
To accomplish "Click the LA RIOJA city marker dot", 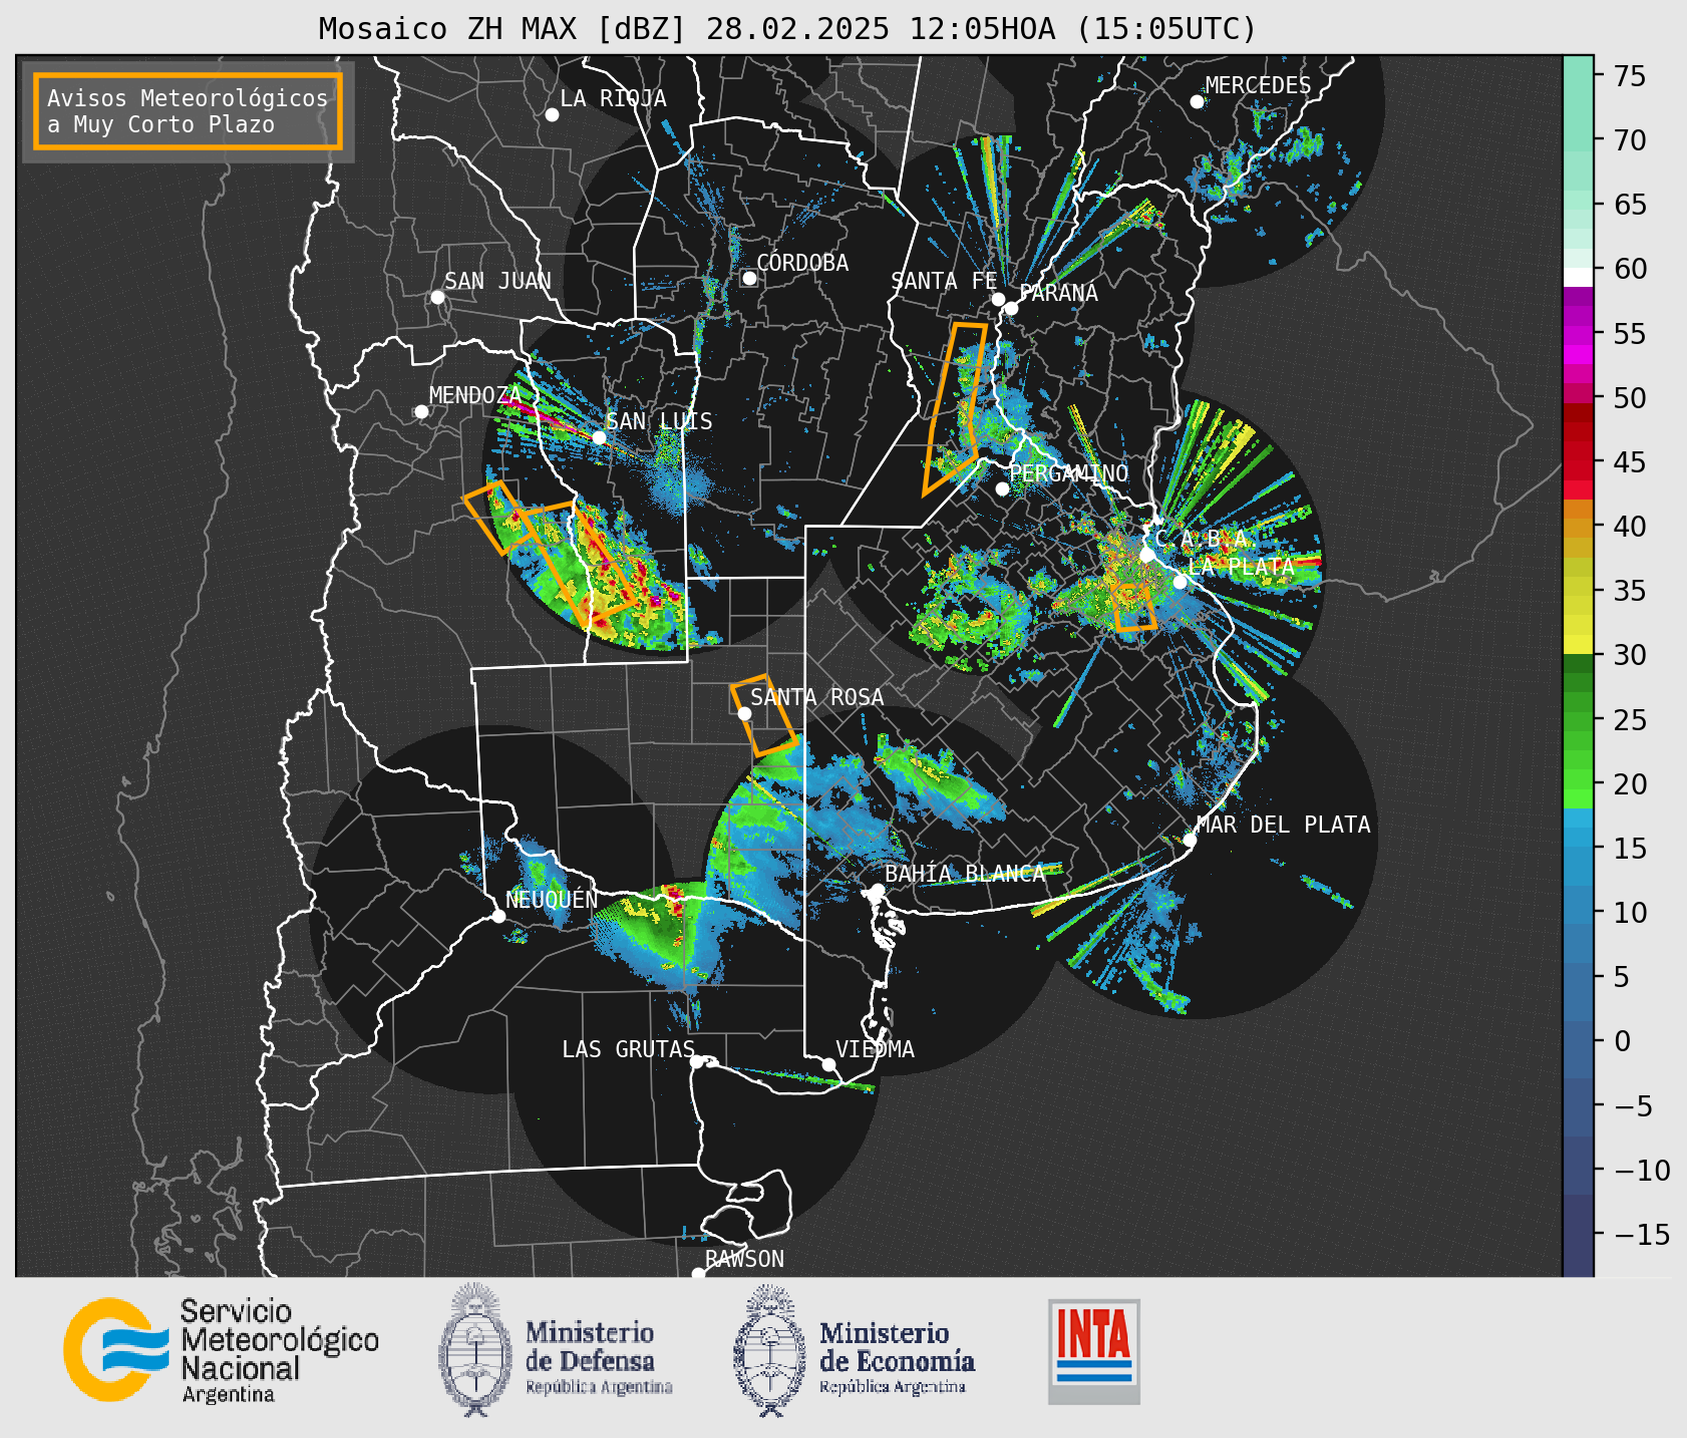I will pyautogui.click(x=552, y=115).
